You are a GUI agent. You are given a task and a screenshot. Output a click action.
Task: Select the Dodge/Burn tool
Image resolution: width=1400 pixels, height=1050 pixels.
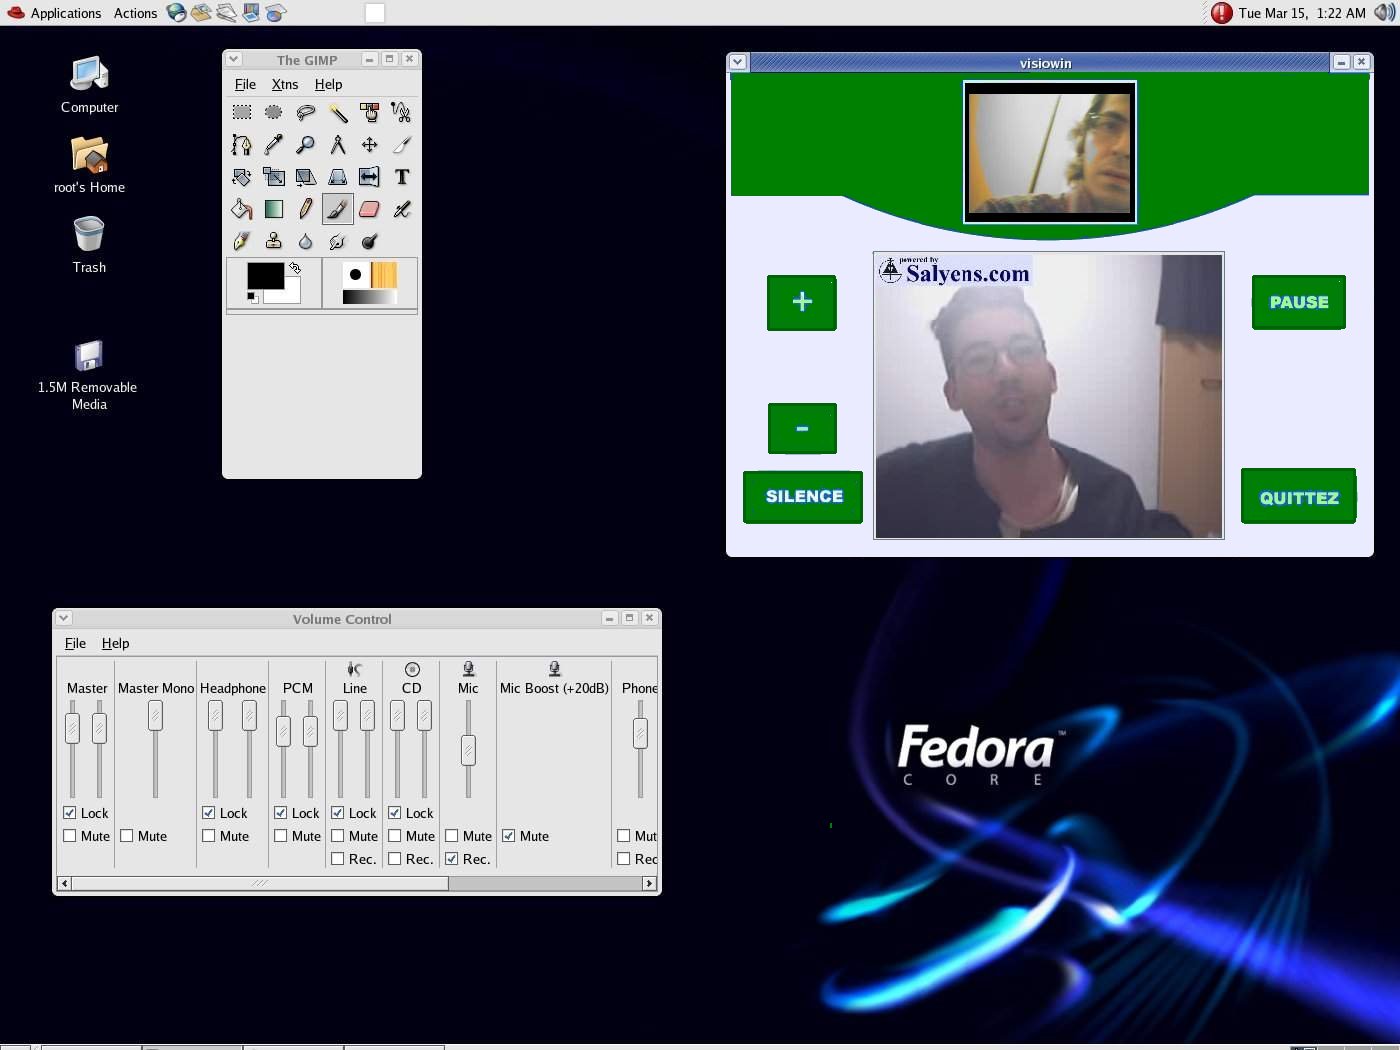click(x=370, y=241)
